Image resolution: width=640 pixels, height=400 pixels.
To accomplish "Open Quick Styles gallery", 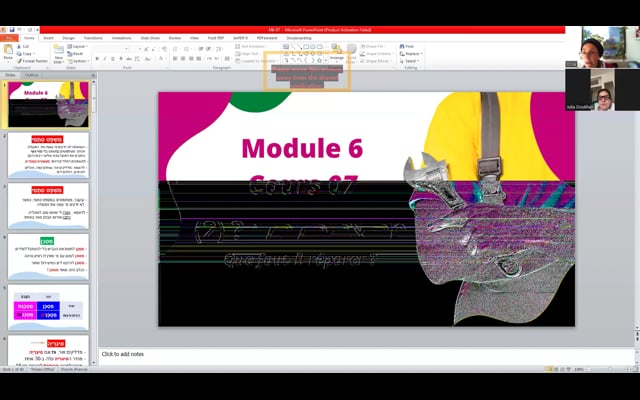I will click(x=351, y=53).
